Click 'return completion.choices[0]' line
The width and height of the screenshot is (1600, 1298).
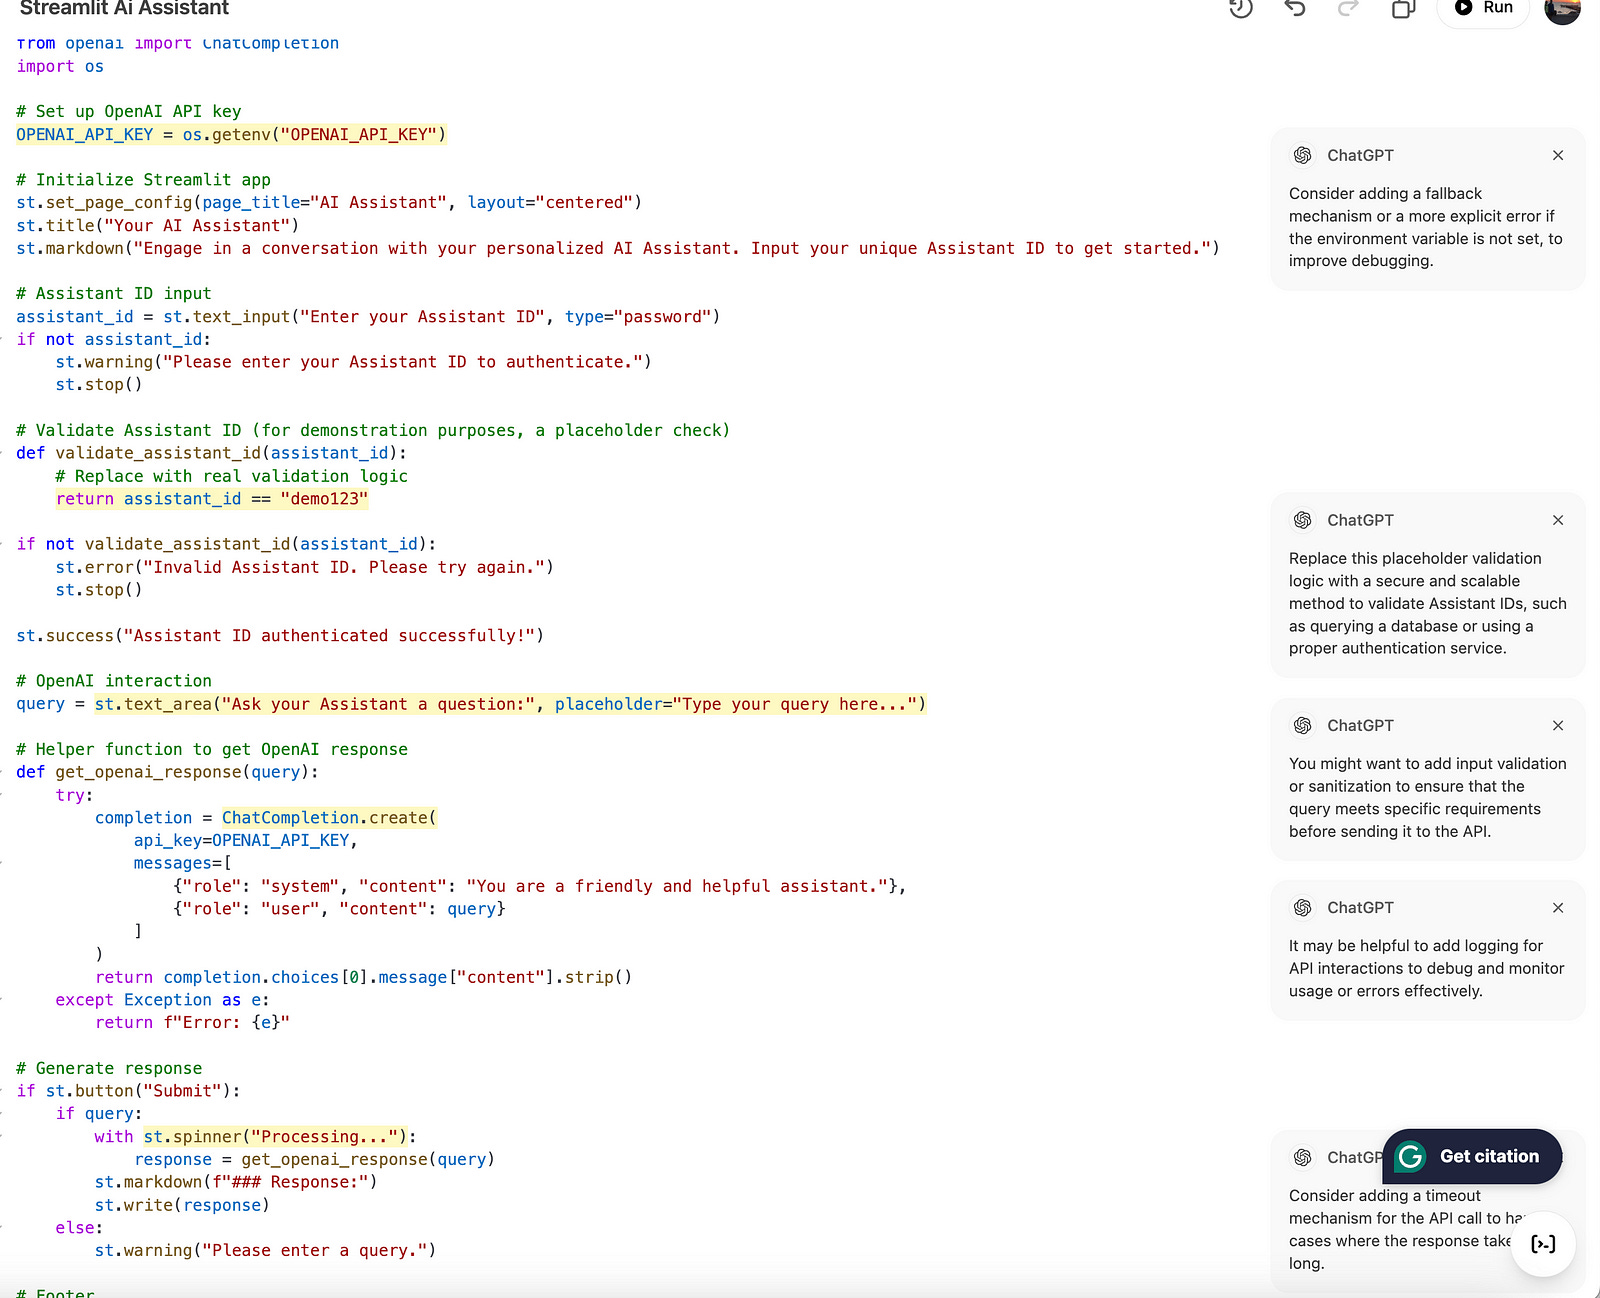pyautogui.click(x=364, y=978)
